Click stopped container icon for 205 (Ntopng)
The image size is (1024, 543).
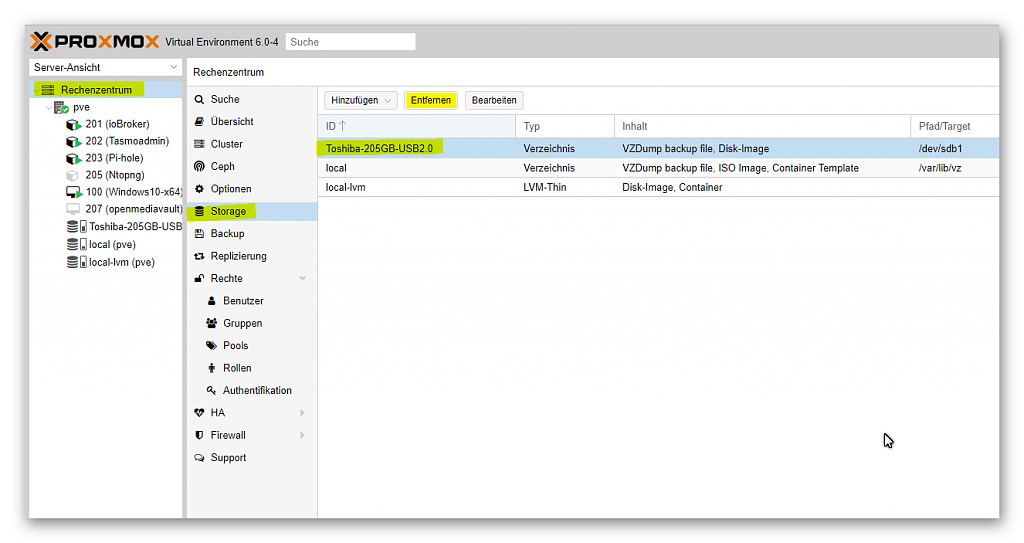pos(72,175)
